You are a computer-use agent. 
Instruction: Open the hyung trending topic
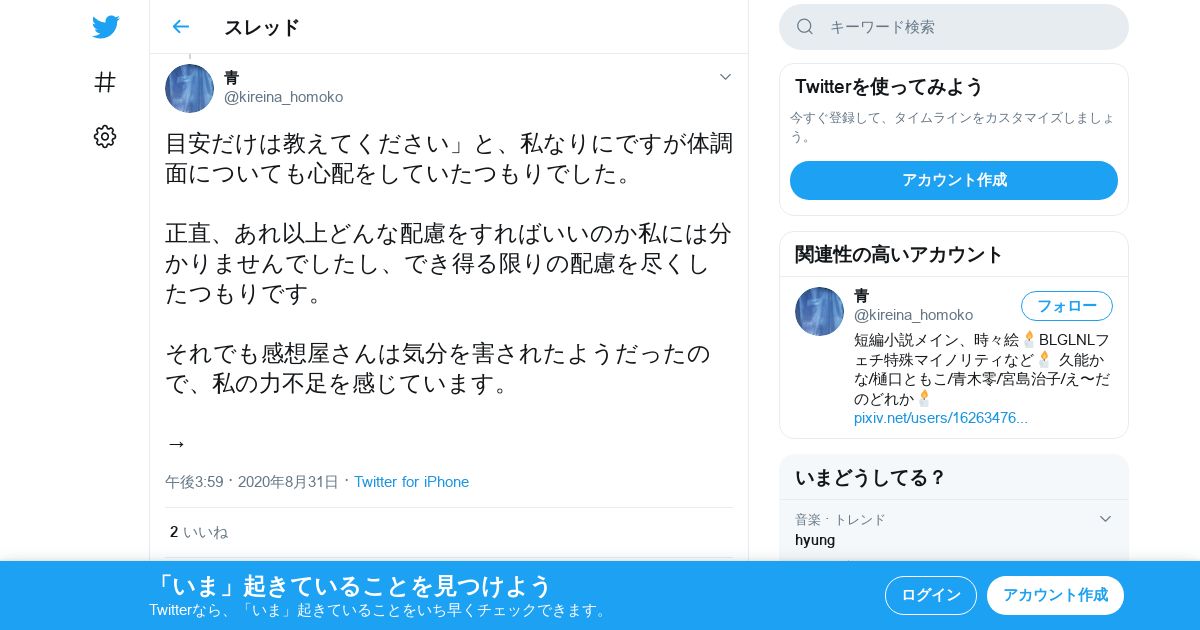tap(815, 540)
